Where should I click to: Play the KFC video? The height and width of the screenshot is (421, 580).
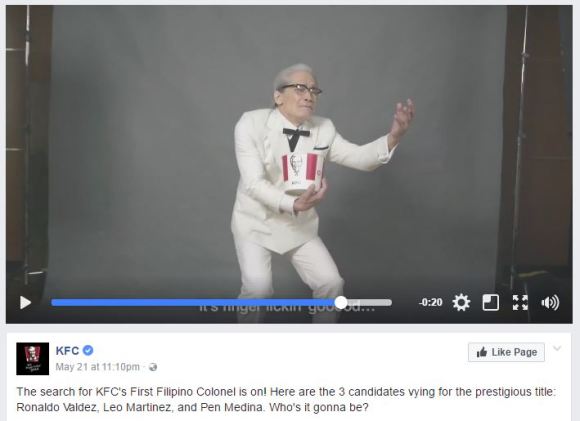[25, 303]
